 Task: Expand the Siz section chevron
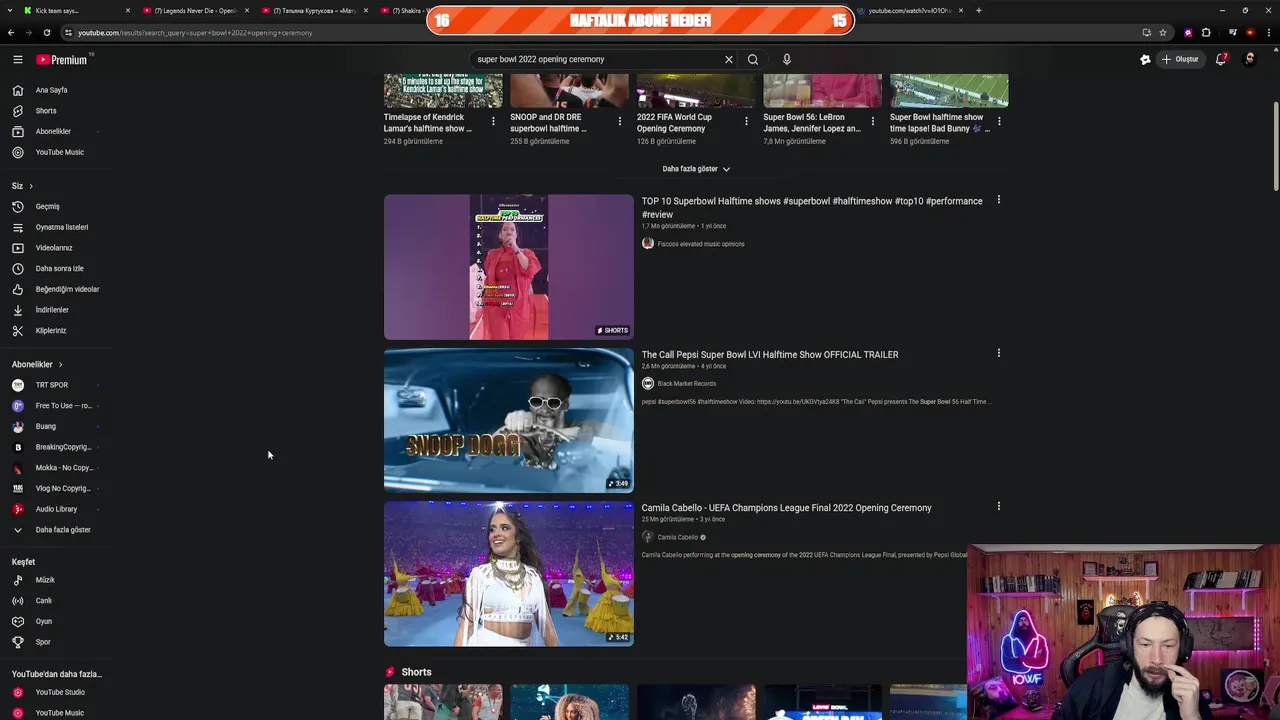coord(31,186)
